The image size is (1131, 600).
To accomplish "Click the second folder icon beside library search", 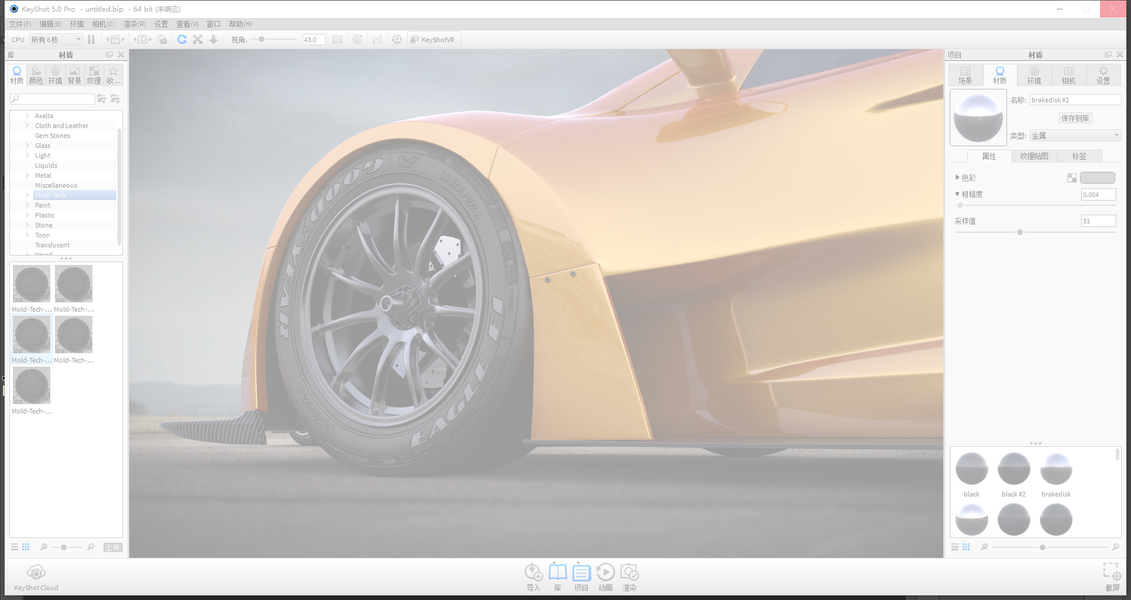I will (x=115, y=99).
